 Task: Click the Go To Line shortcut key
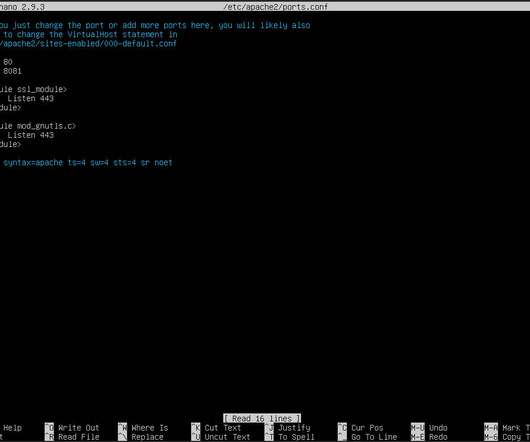point(342,437)
